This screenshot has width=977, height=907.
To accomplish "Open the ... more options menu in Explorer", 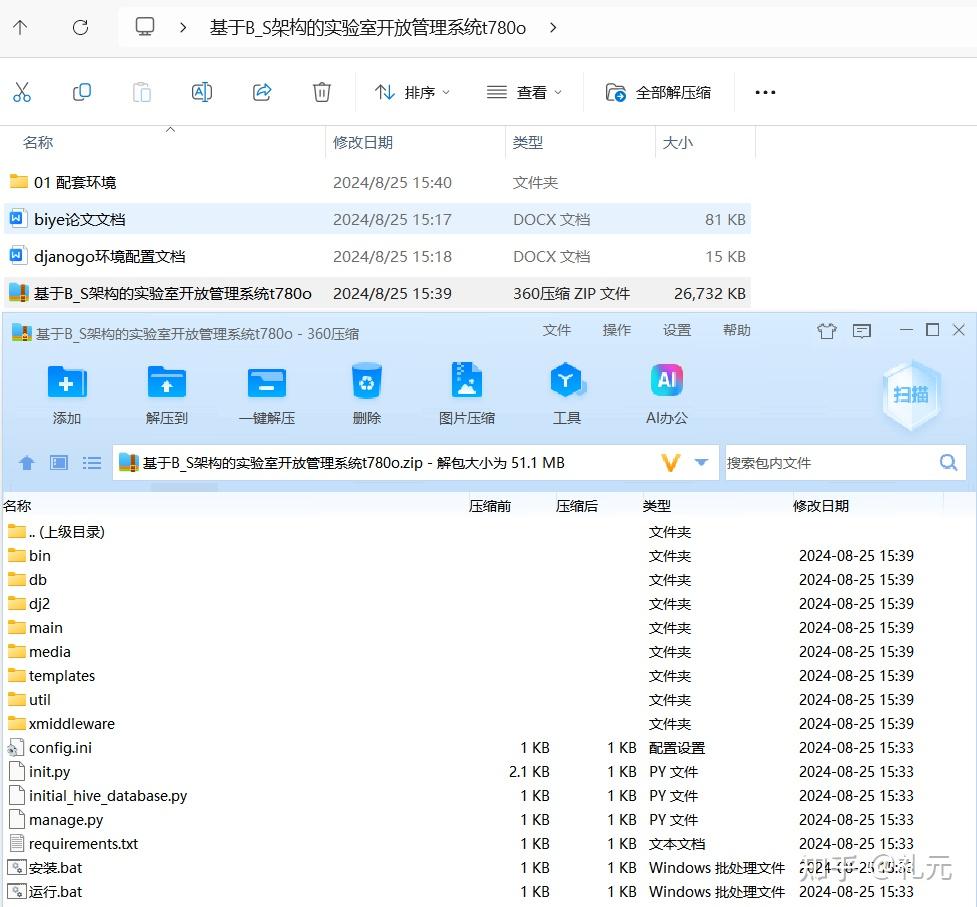I will pyautogui.click(x=765, y=92).
